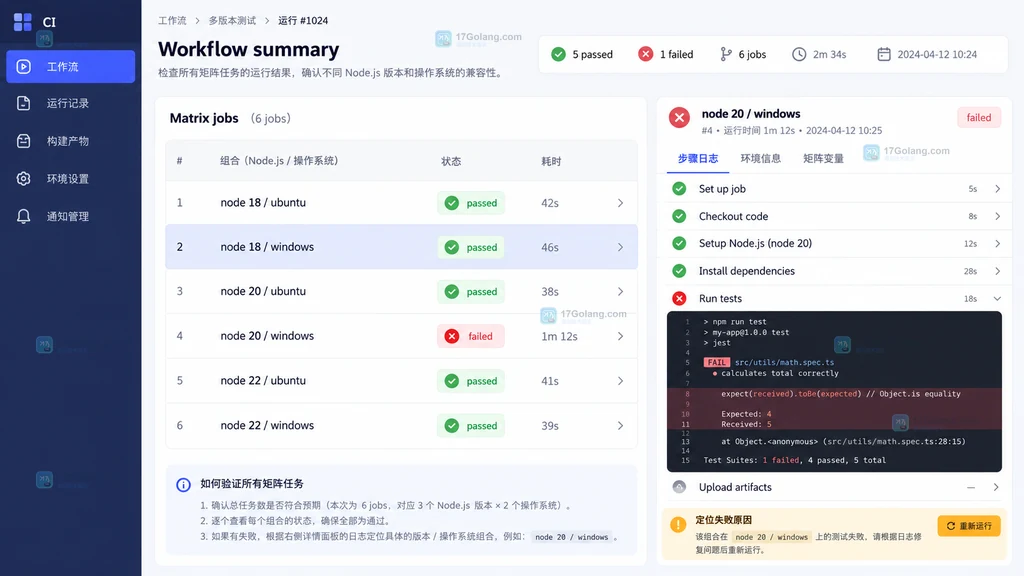Switch to the 矩阵变量 tab

823,159
